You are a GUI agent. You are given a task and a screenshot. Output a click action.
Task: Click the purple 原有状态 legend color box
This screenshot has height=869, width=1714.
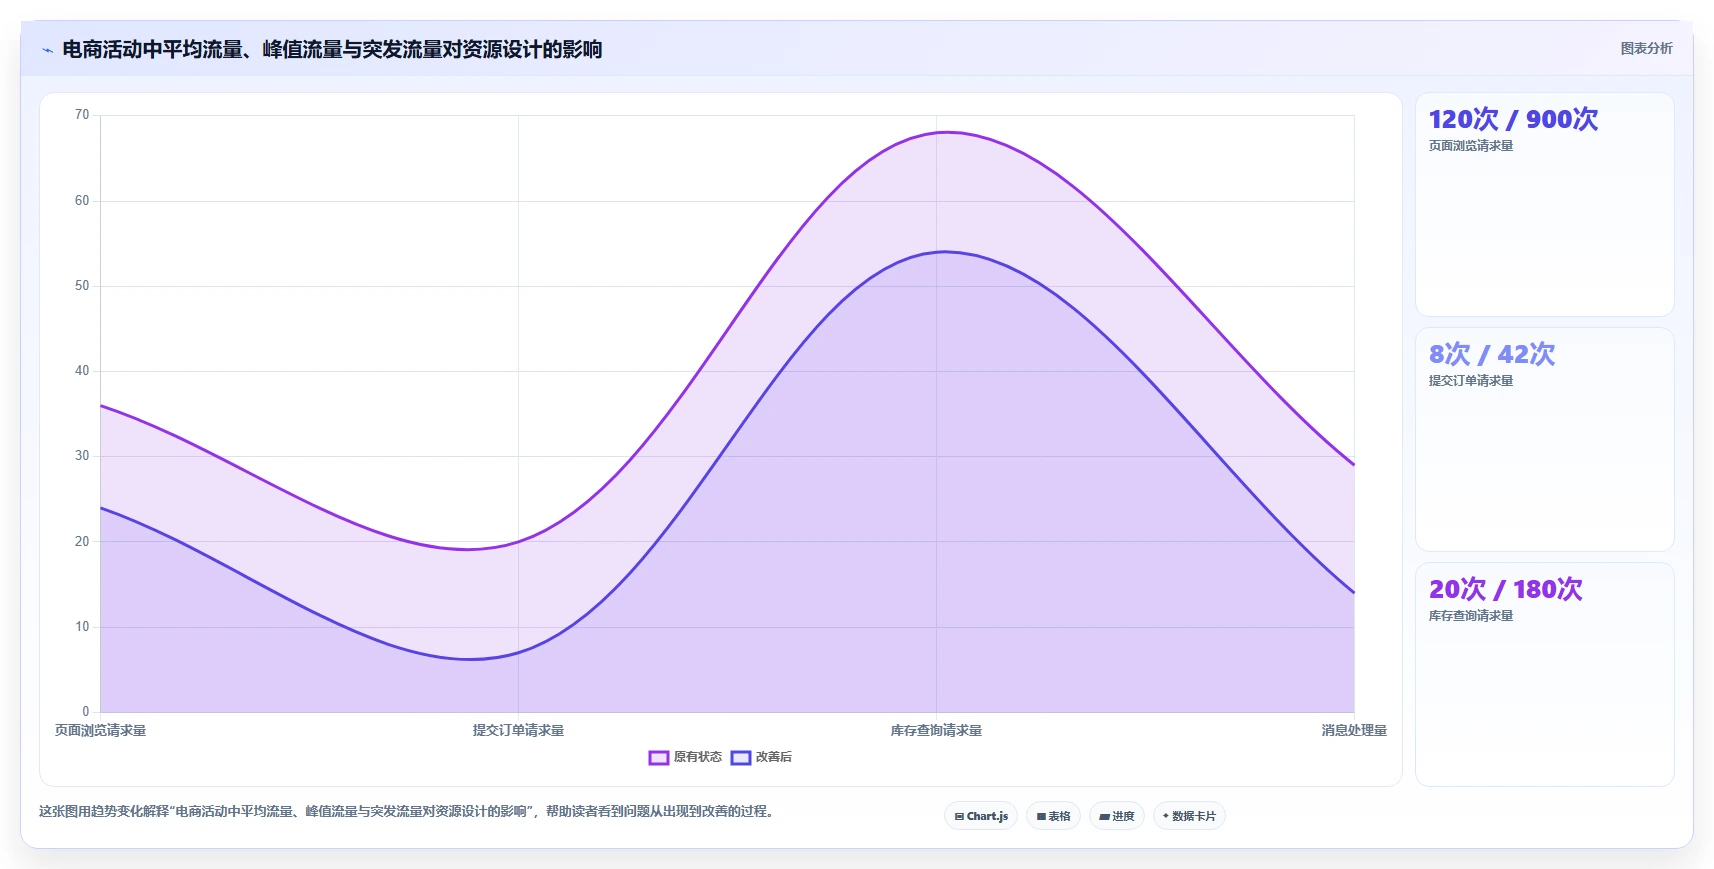click(658, 757)
